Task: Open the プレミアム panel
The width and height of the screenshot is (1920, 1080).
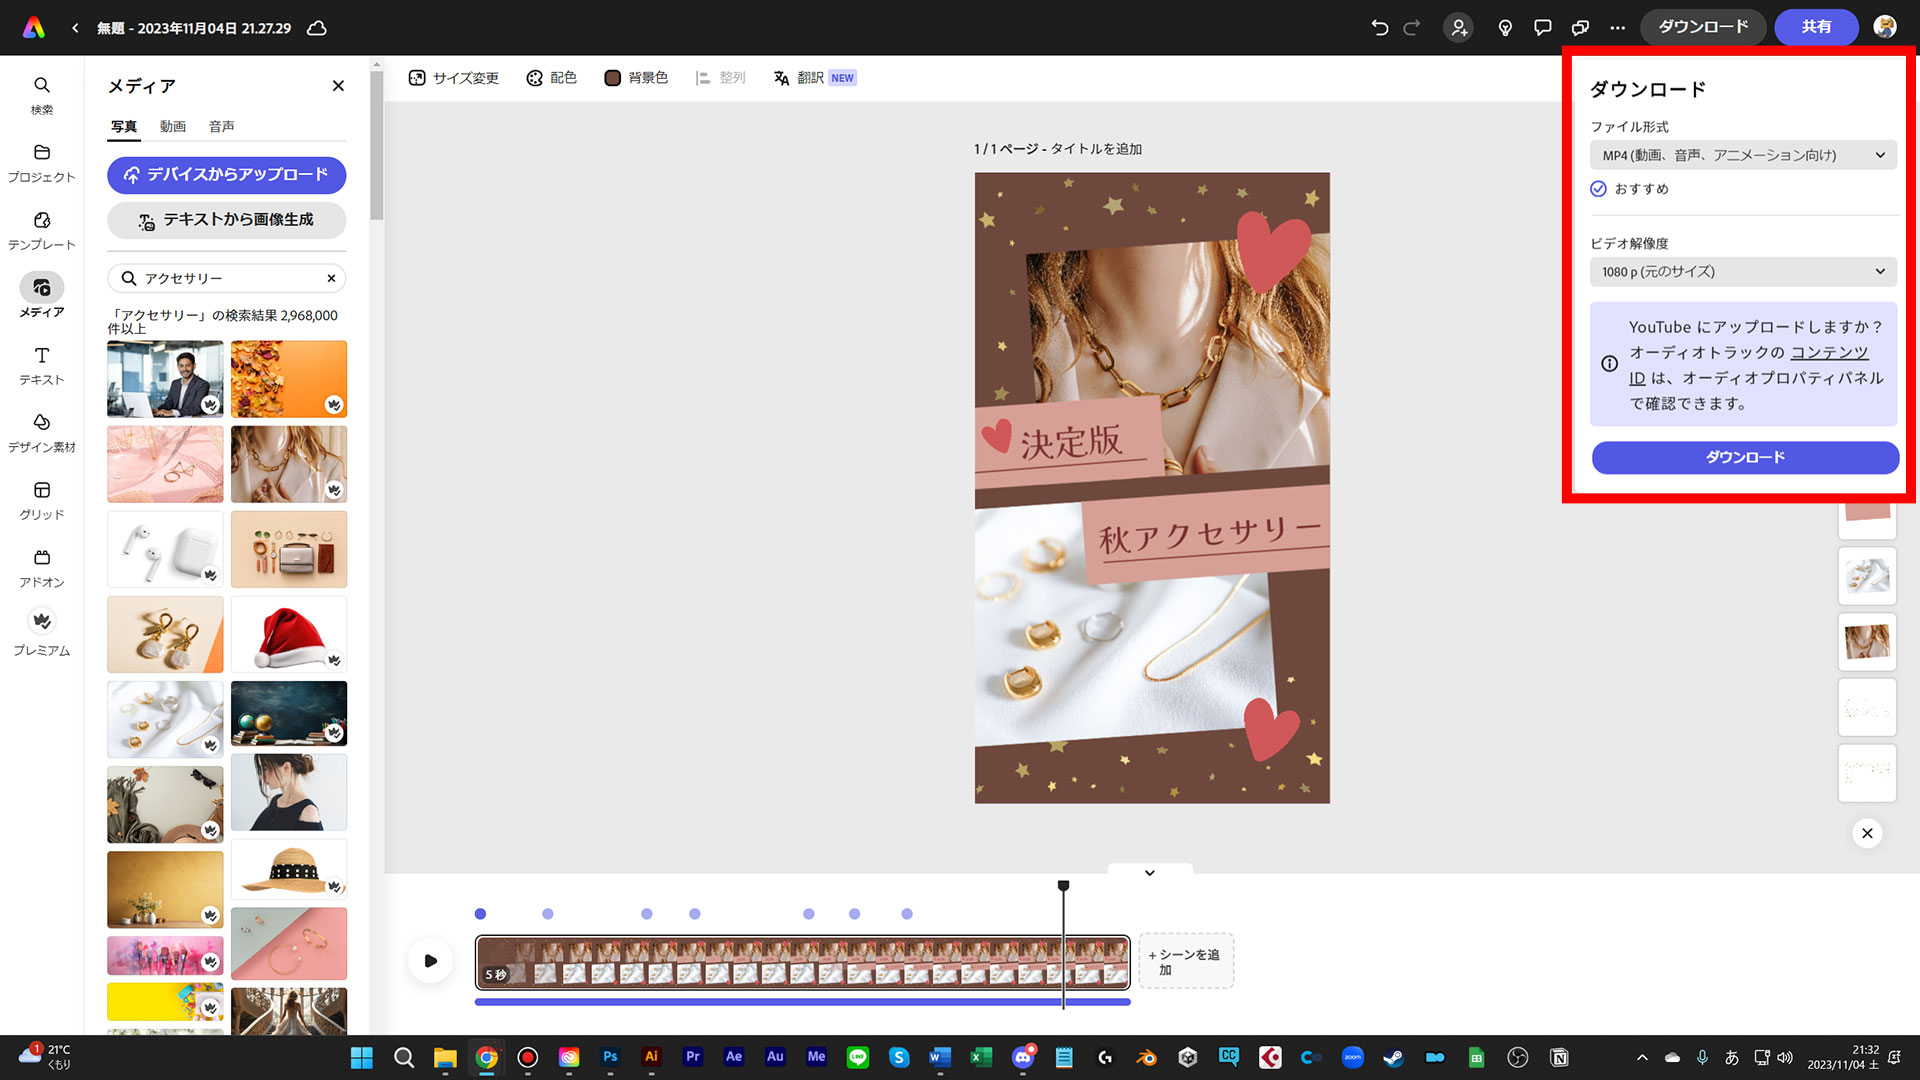Action: click(41, 630)
